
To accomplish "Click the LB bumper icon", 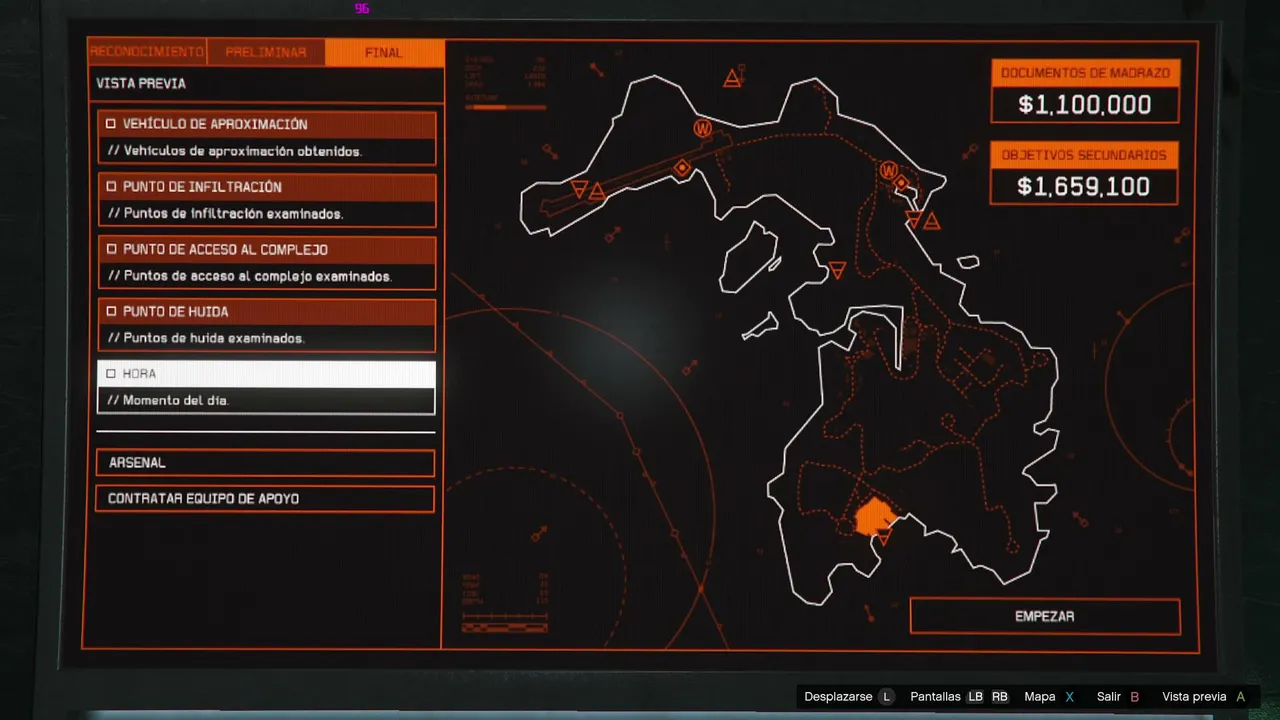I will point(976,697).
